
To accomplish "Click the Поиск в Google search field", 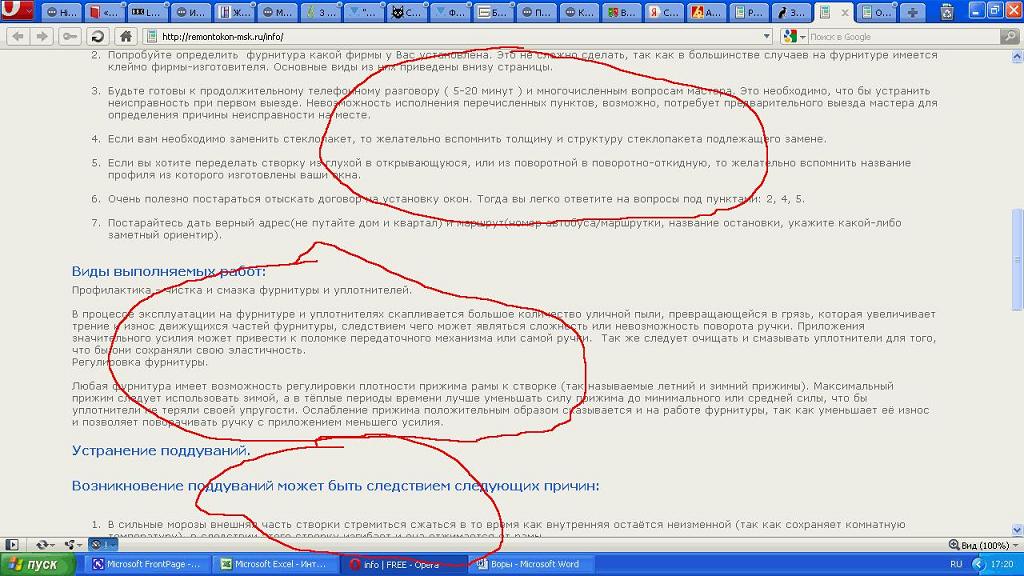I will 904,37.
